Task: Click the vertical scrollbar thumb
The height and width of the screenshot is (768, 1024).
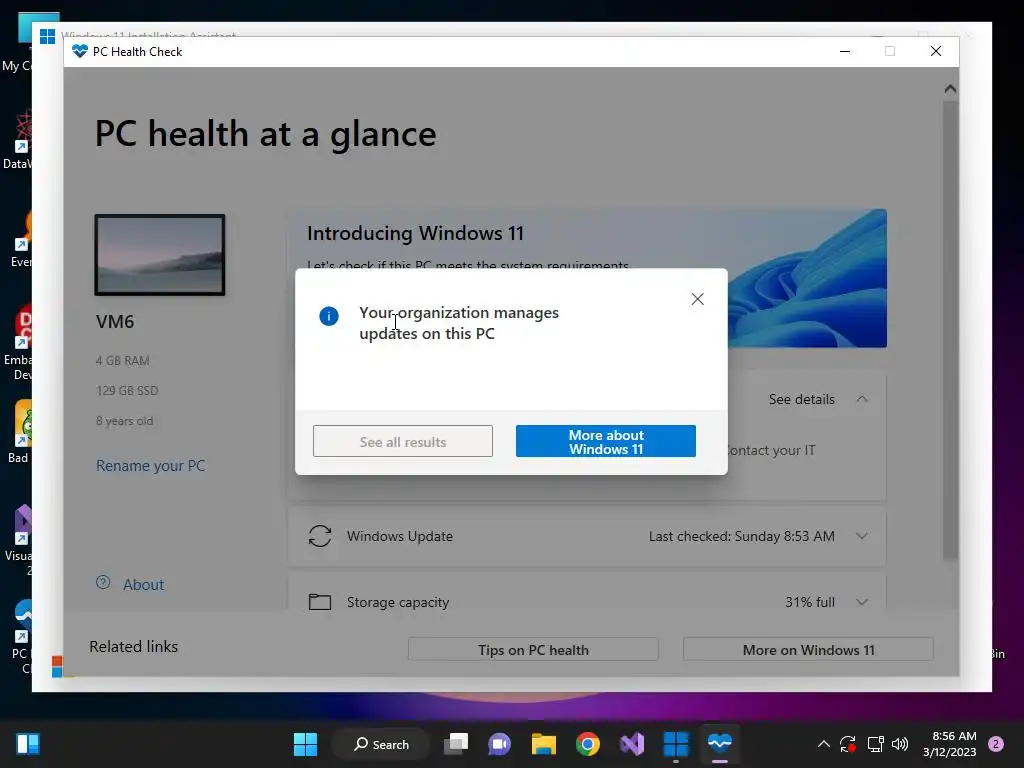Action: tap(950, 329)
